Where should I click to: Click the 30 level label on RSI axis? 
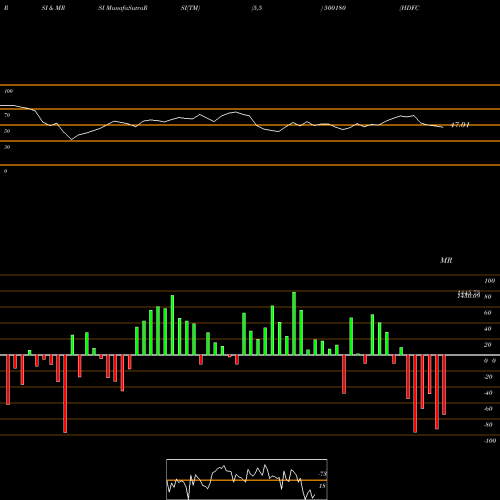[x=7, y=147]
